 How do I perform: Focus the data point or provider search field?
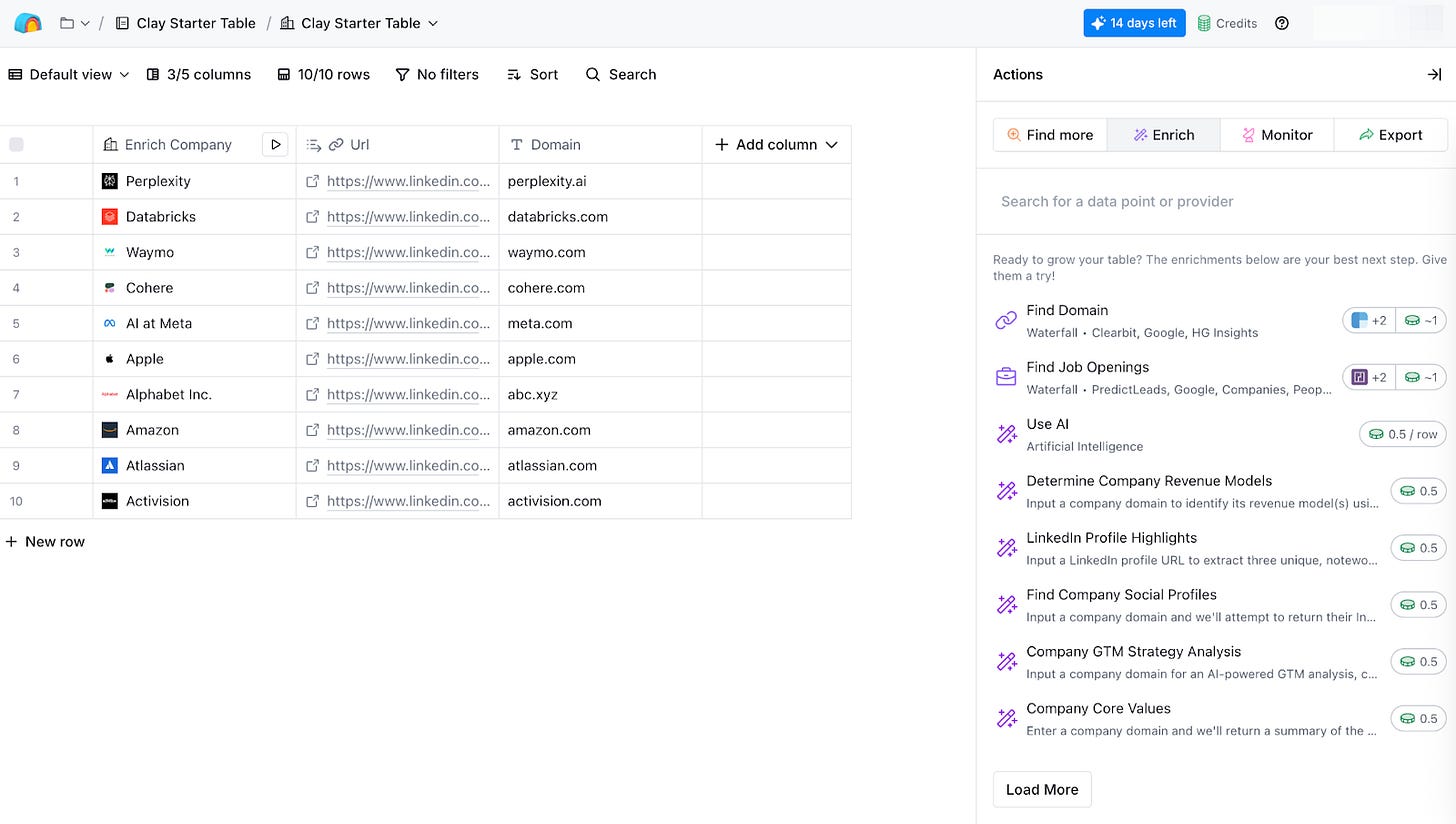pyautogui.click(x=1216, y=201)
